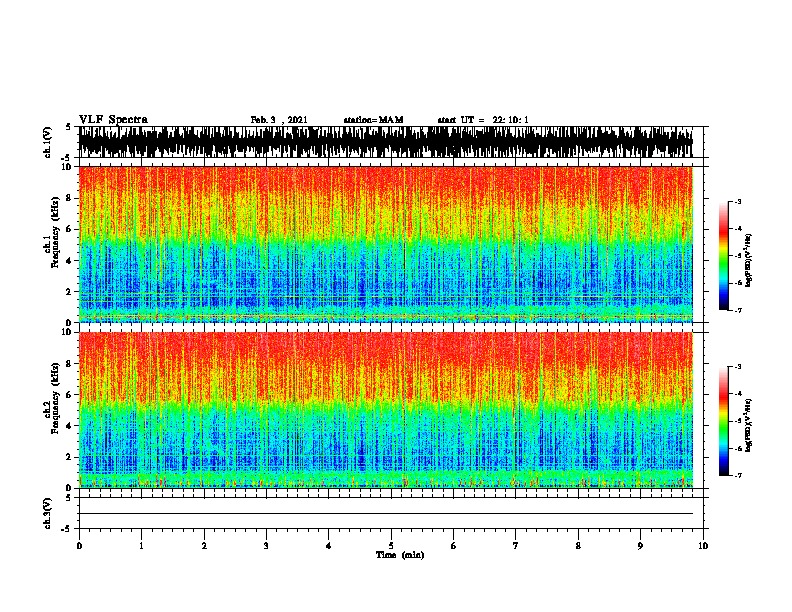Click time axis tick label 1

(x=141, y=546)
